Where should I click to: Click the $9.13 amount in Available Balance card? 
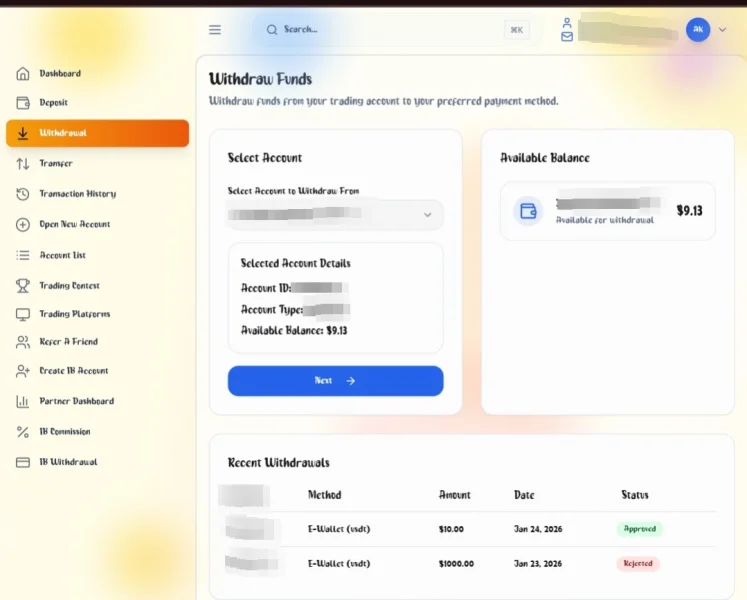tap(689, 211)
